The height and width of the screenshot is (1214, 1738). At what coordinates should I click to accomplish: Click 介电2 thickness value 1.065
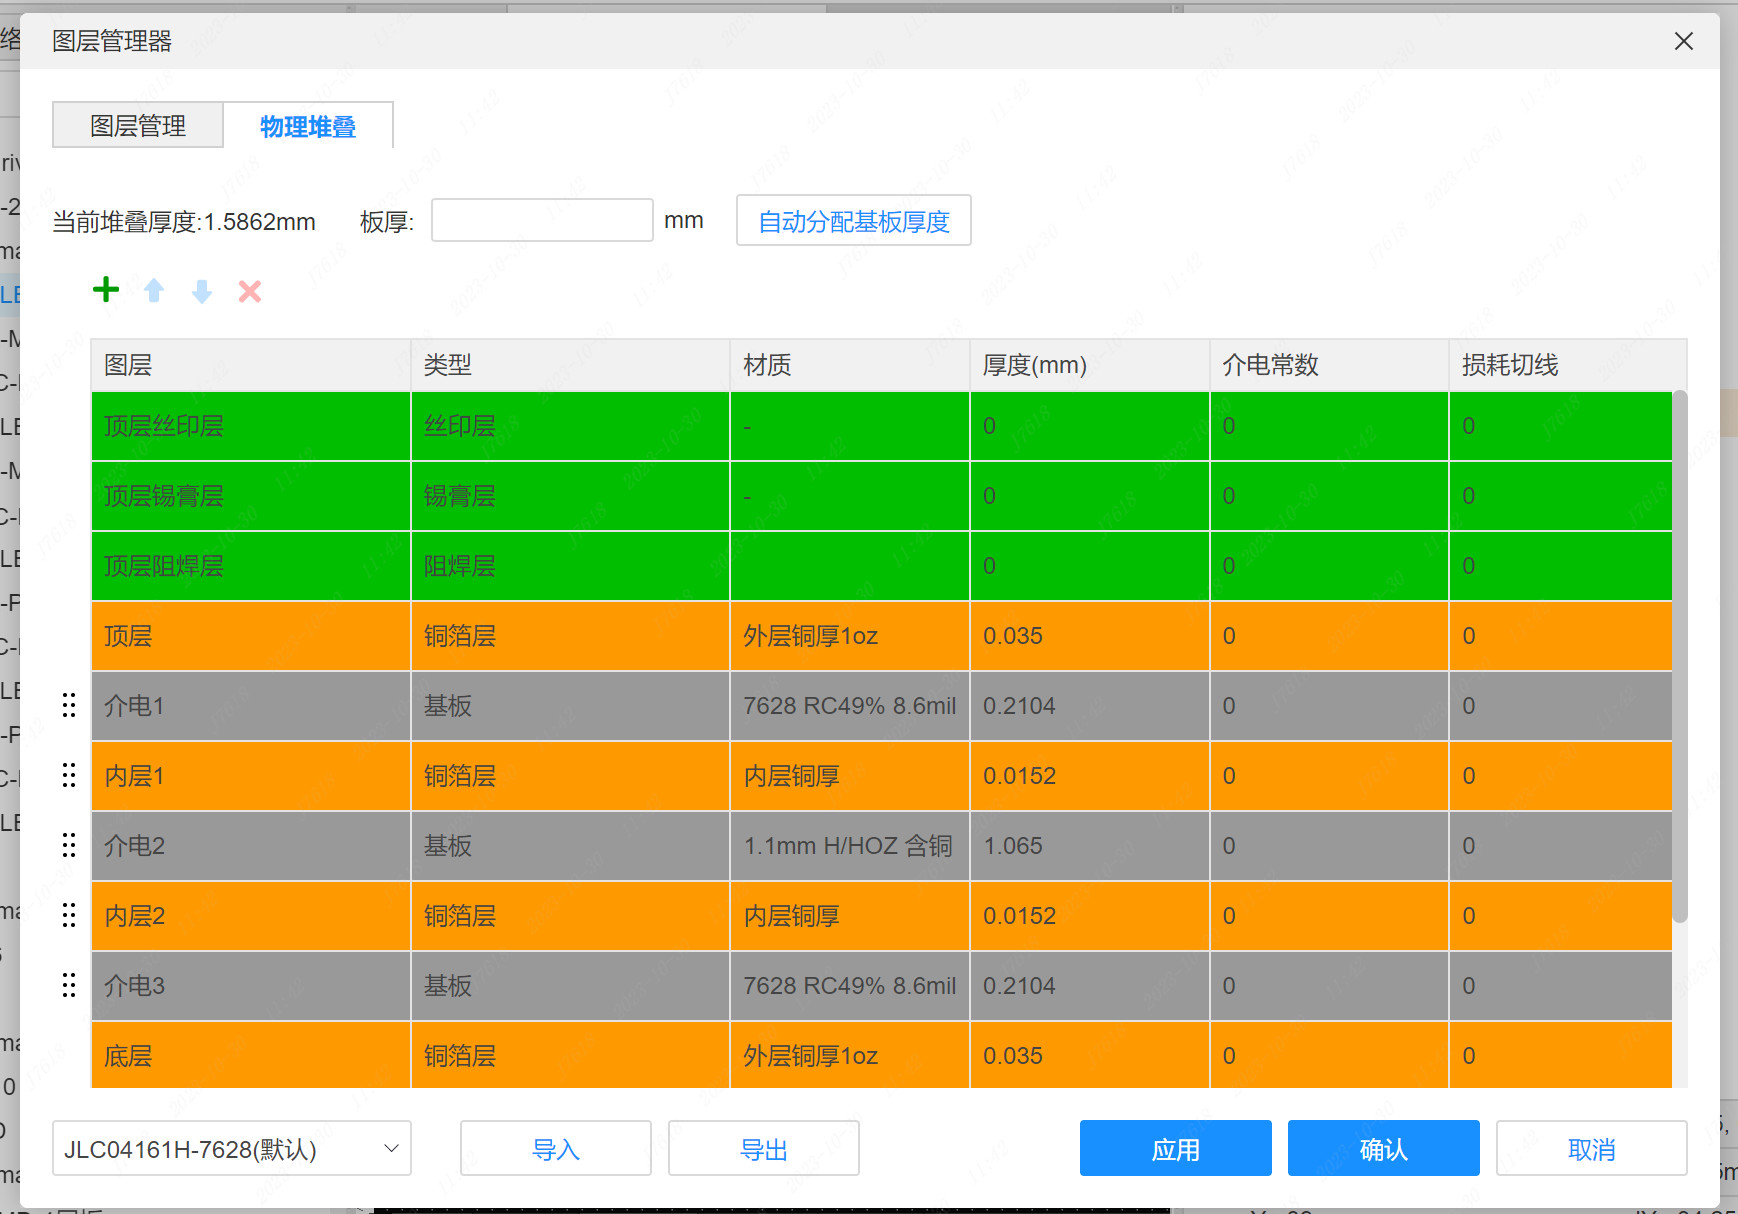pos(1090,846)
